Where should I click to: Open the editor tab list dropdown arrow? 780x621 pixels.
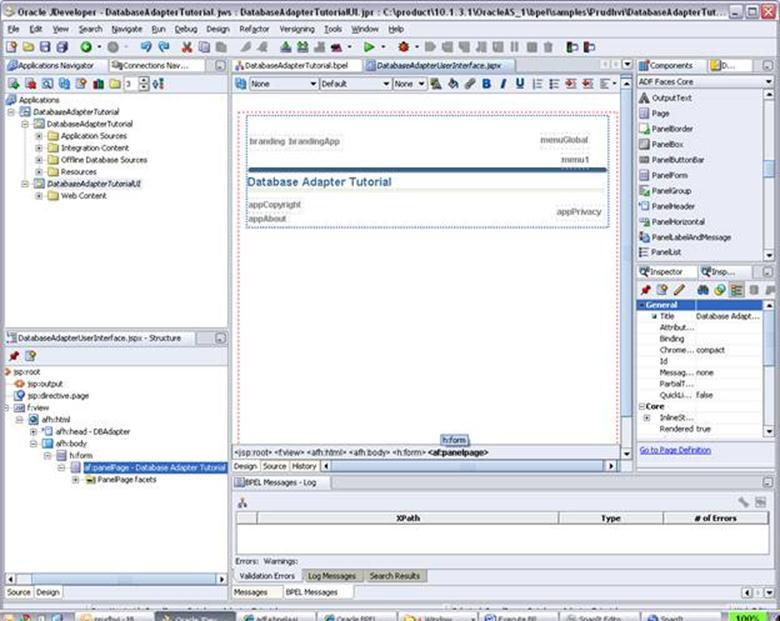click(627, 65)
